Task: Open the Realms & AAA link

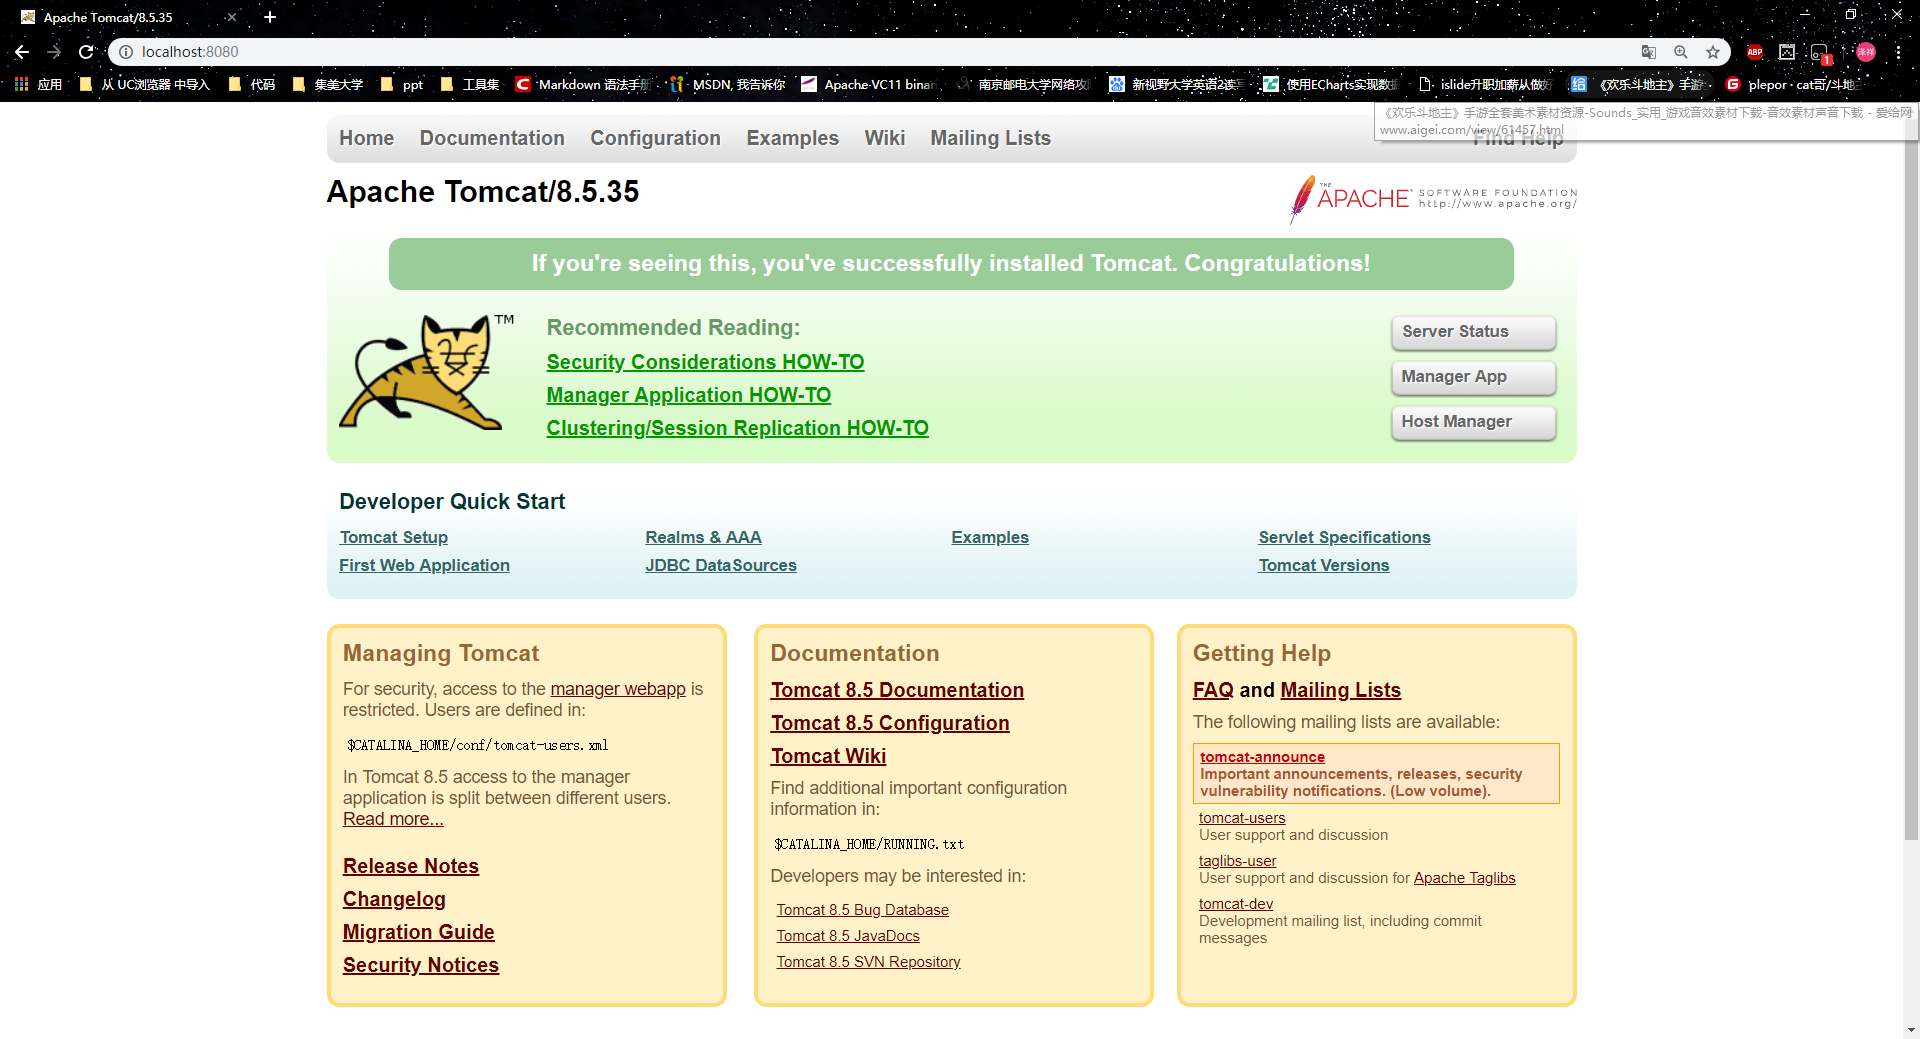Action: (703, 537)
